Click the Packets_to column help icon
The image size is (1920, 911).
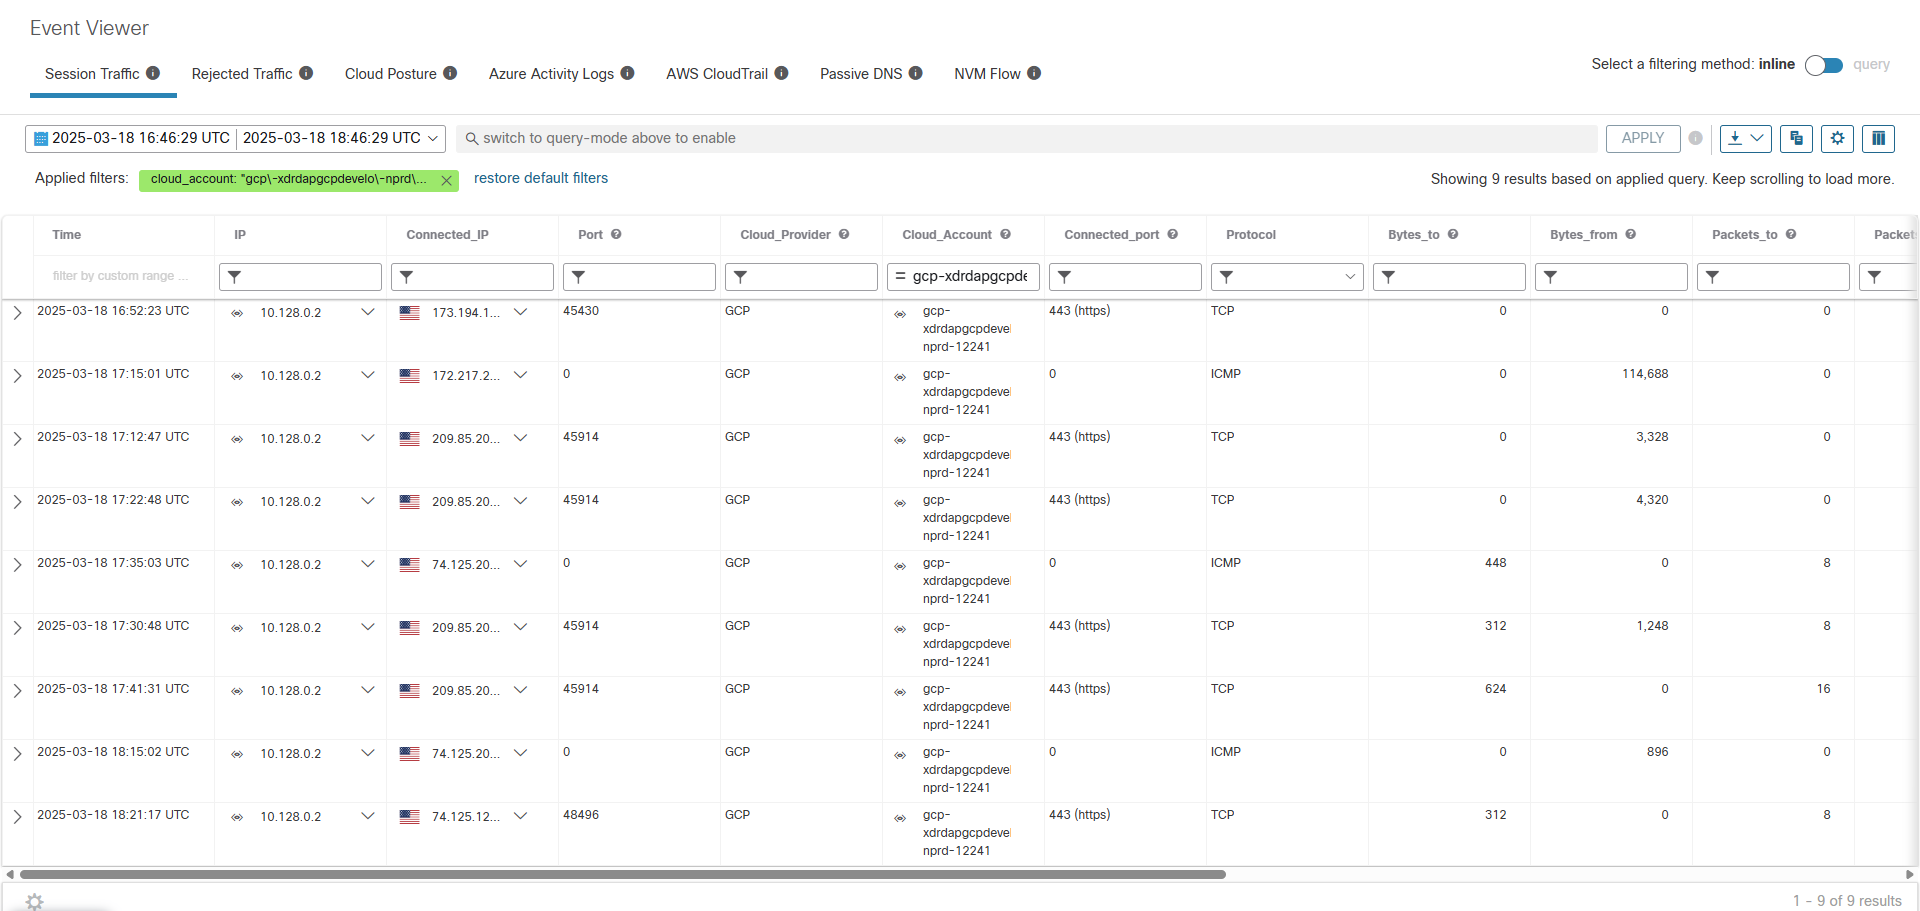click(x=1791, y=234)
